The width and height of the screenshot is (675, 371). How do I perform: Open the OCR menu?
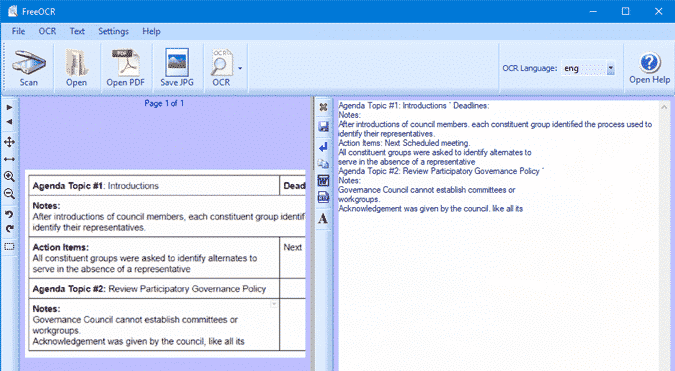click(47, 31)
